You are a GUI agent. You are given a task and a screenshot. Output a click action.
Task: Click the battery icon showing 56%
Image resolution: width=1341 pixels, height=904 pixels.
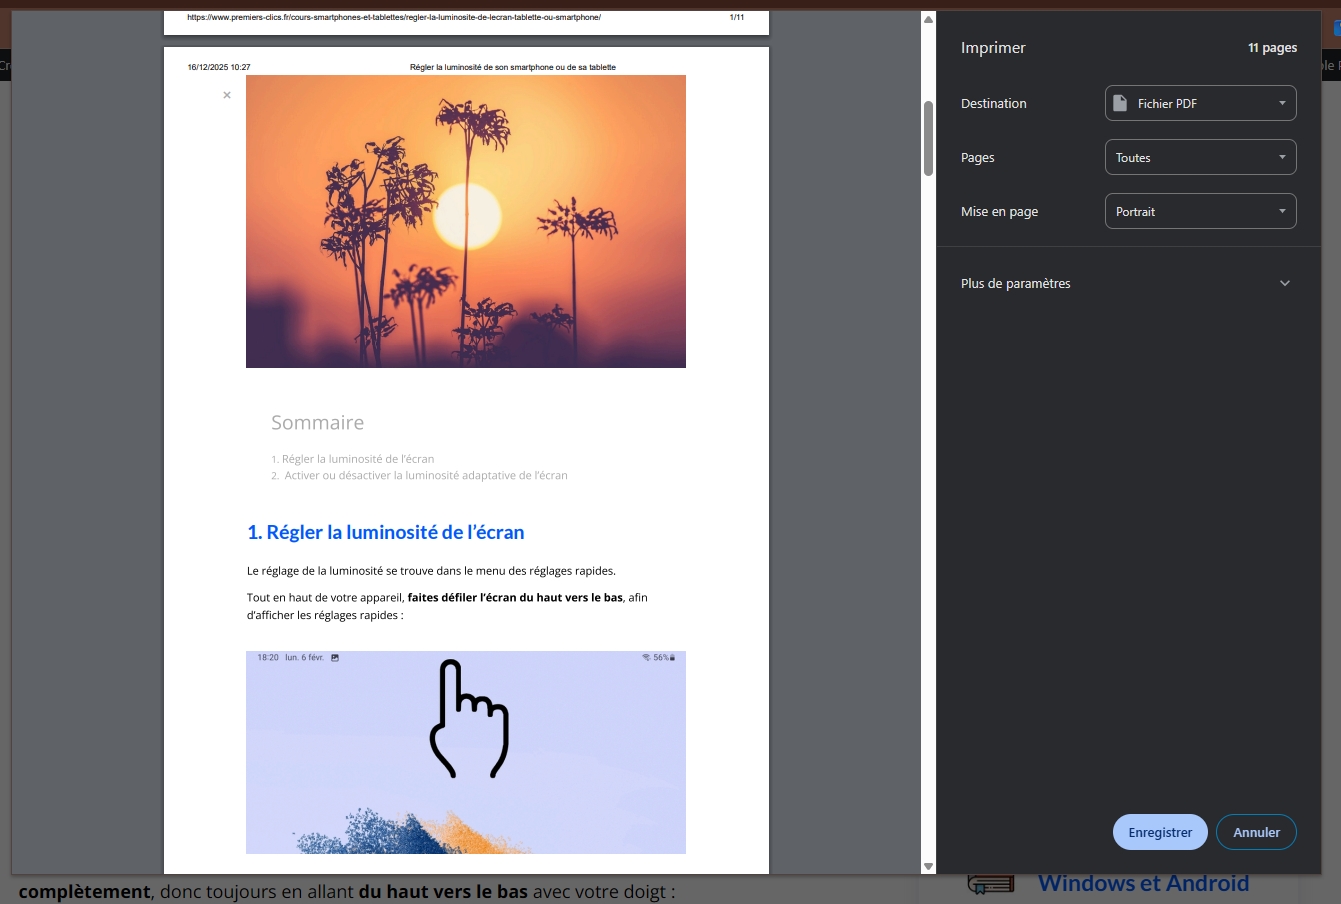pyautogui.click(x=672, y=658)
